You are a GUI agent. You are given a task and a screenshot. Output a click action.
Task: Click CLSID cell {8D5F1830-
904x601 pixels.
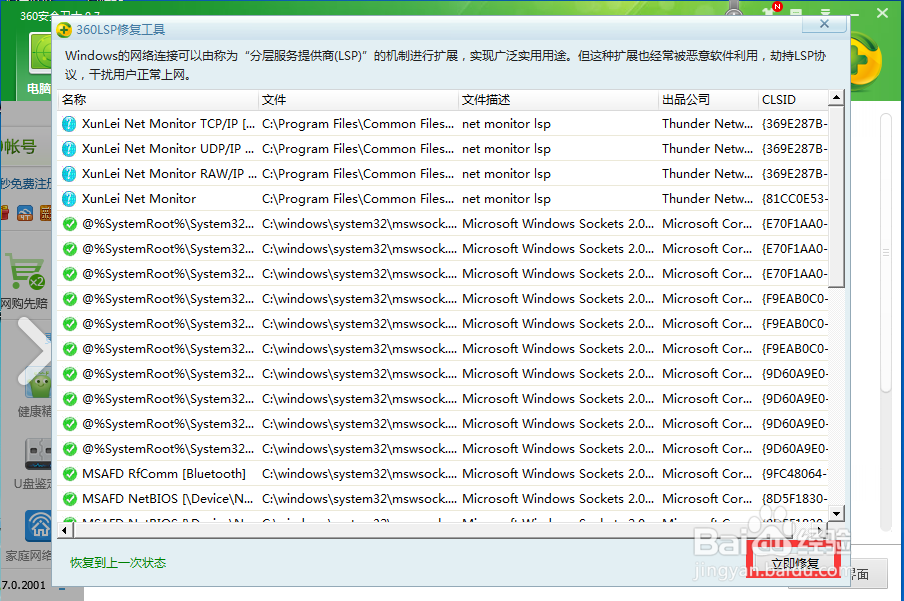794,499
